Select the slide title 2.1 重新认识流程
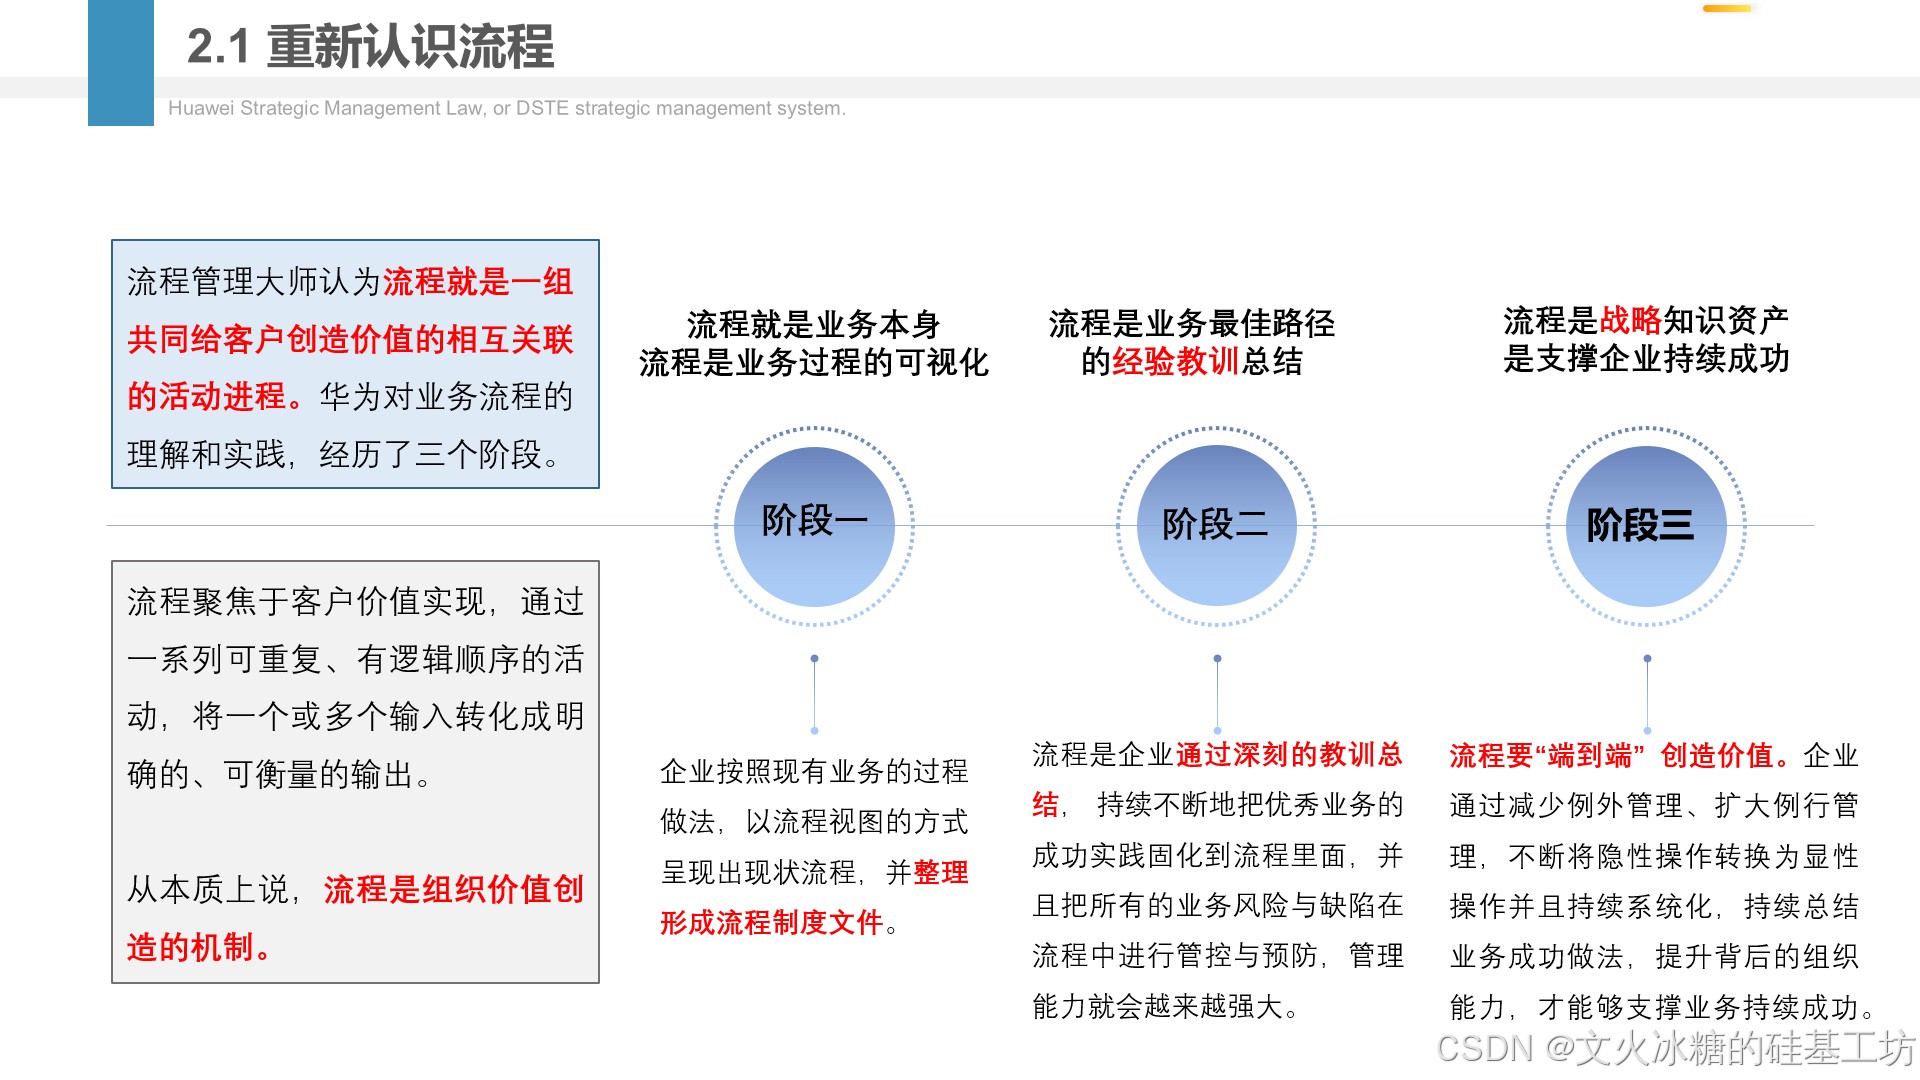The height and width of the screenshot is (1080, 1920). [x=370, y=47]
